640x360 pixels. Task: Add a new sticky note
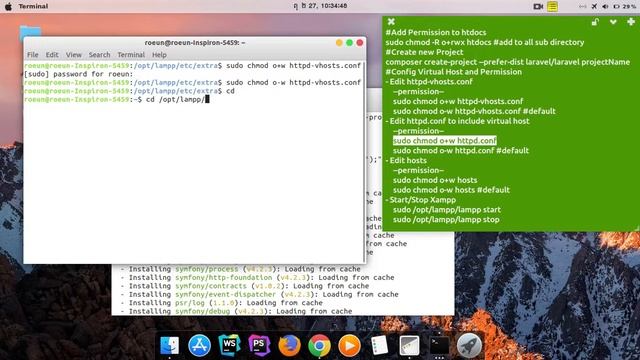point(631,22)
